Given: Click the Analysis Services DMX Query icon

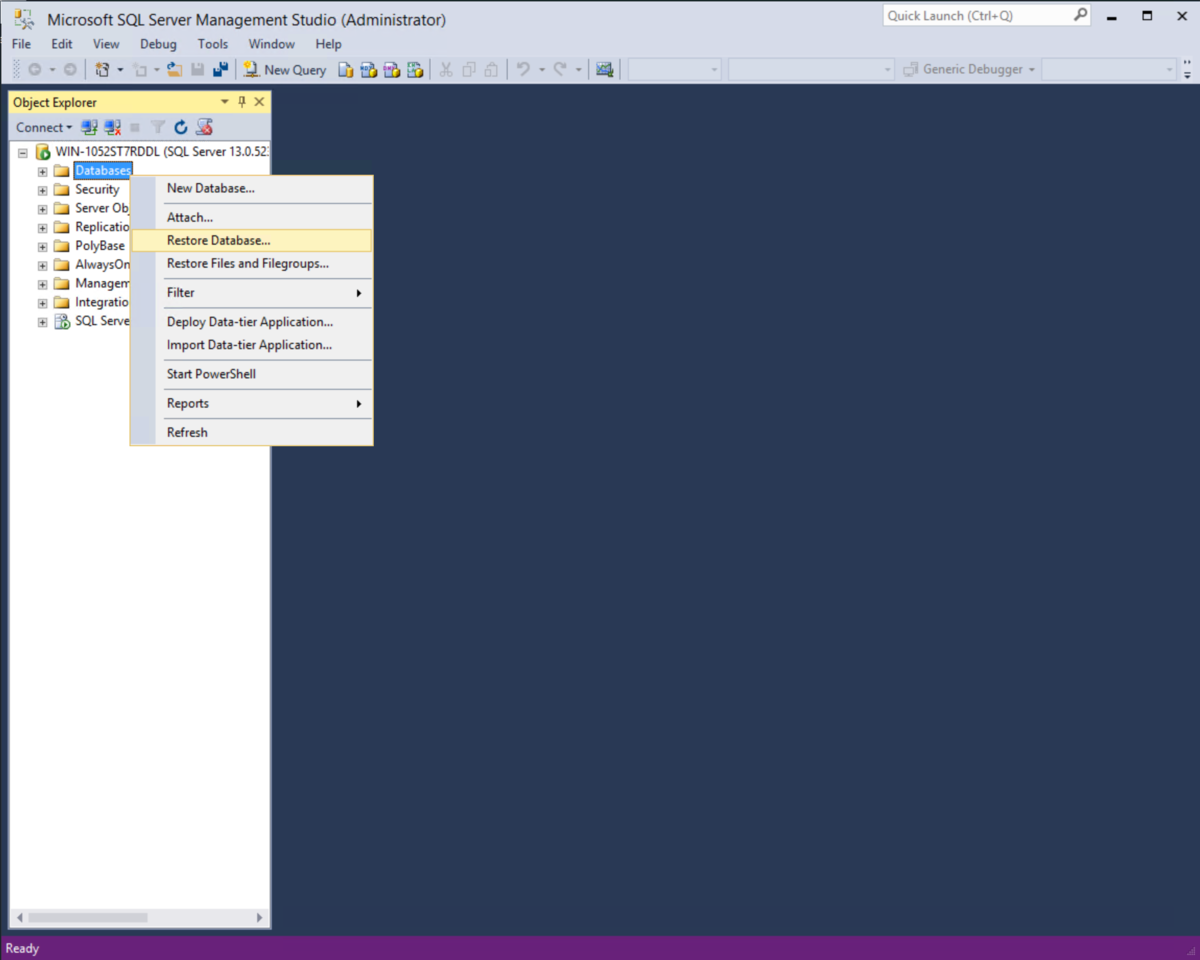Looking at the screenshot, I should coord(391,70).
